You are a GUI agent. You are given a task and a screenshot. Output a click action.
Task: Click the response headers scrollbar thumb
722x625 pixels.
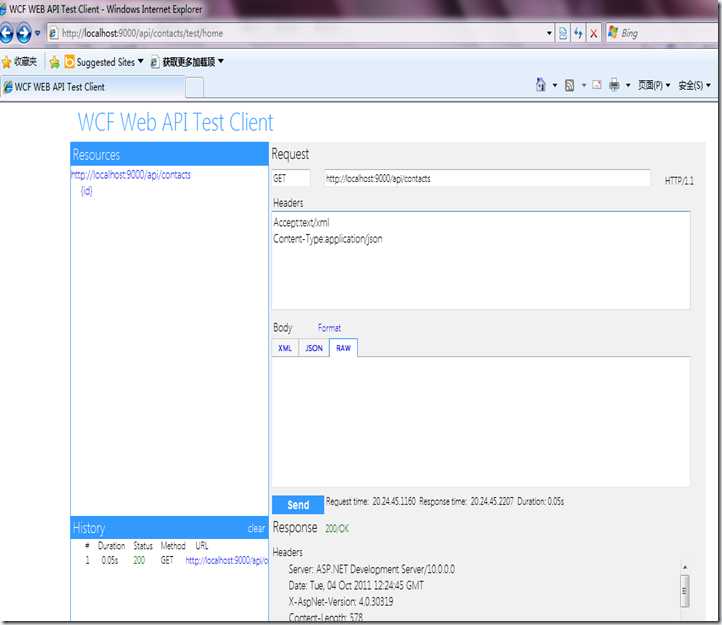click(685, 591)
